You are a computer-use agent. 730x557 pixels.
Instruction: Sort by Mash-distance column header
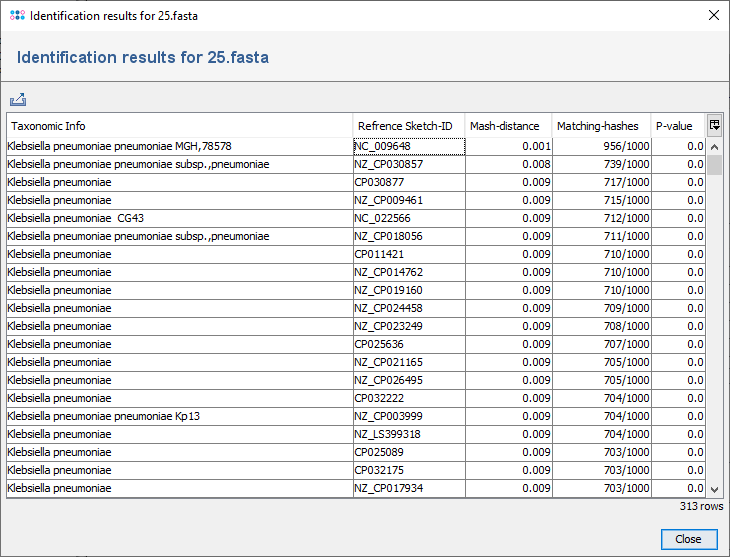tap(507, 126)
